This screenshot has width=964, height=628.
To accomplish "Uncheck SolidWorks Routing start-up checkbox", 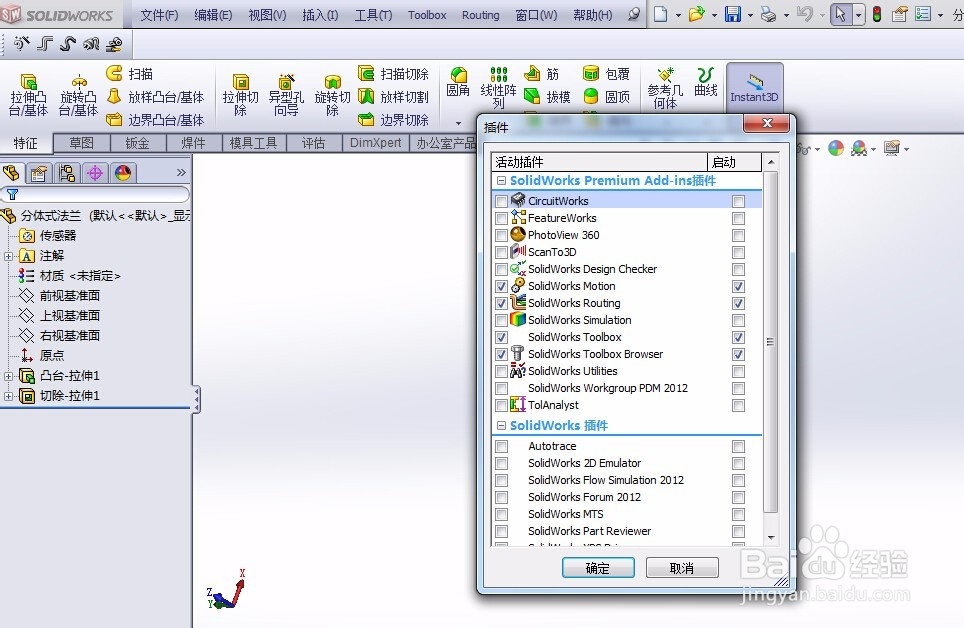I will [x=738, y=304].
